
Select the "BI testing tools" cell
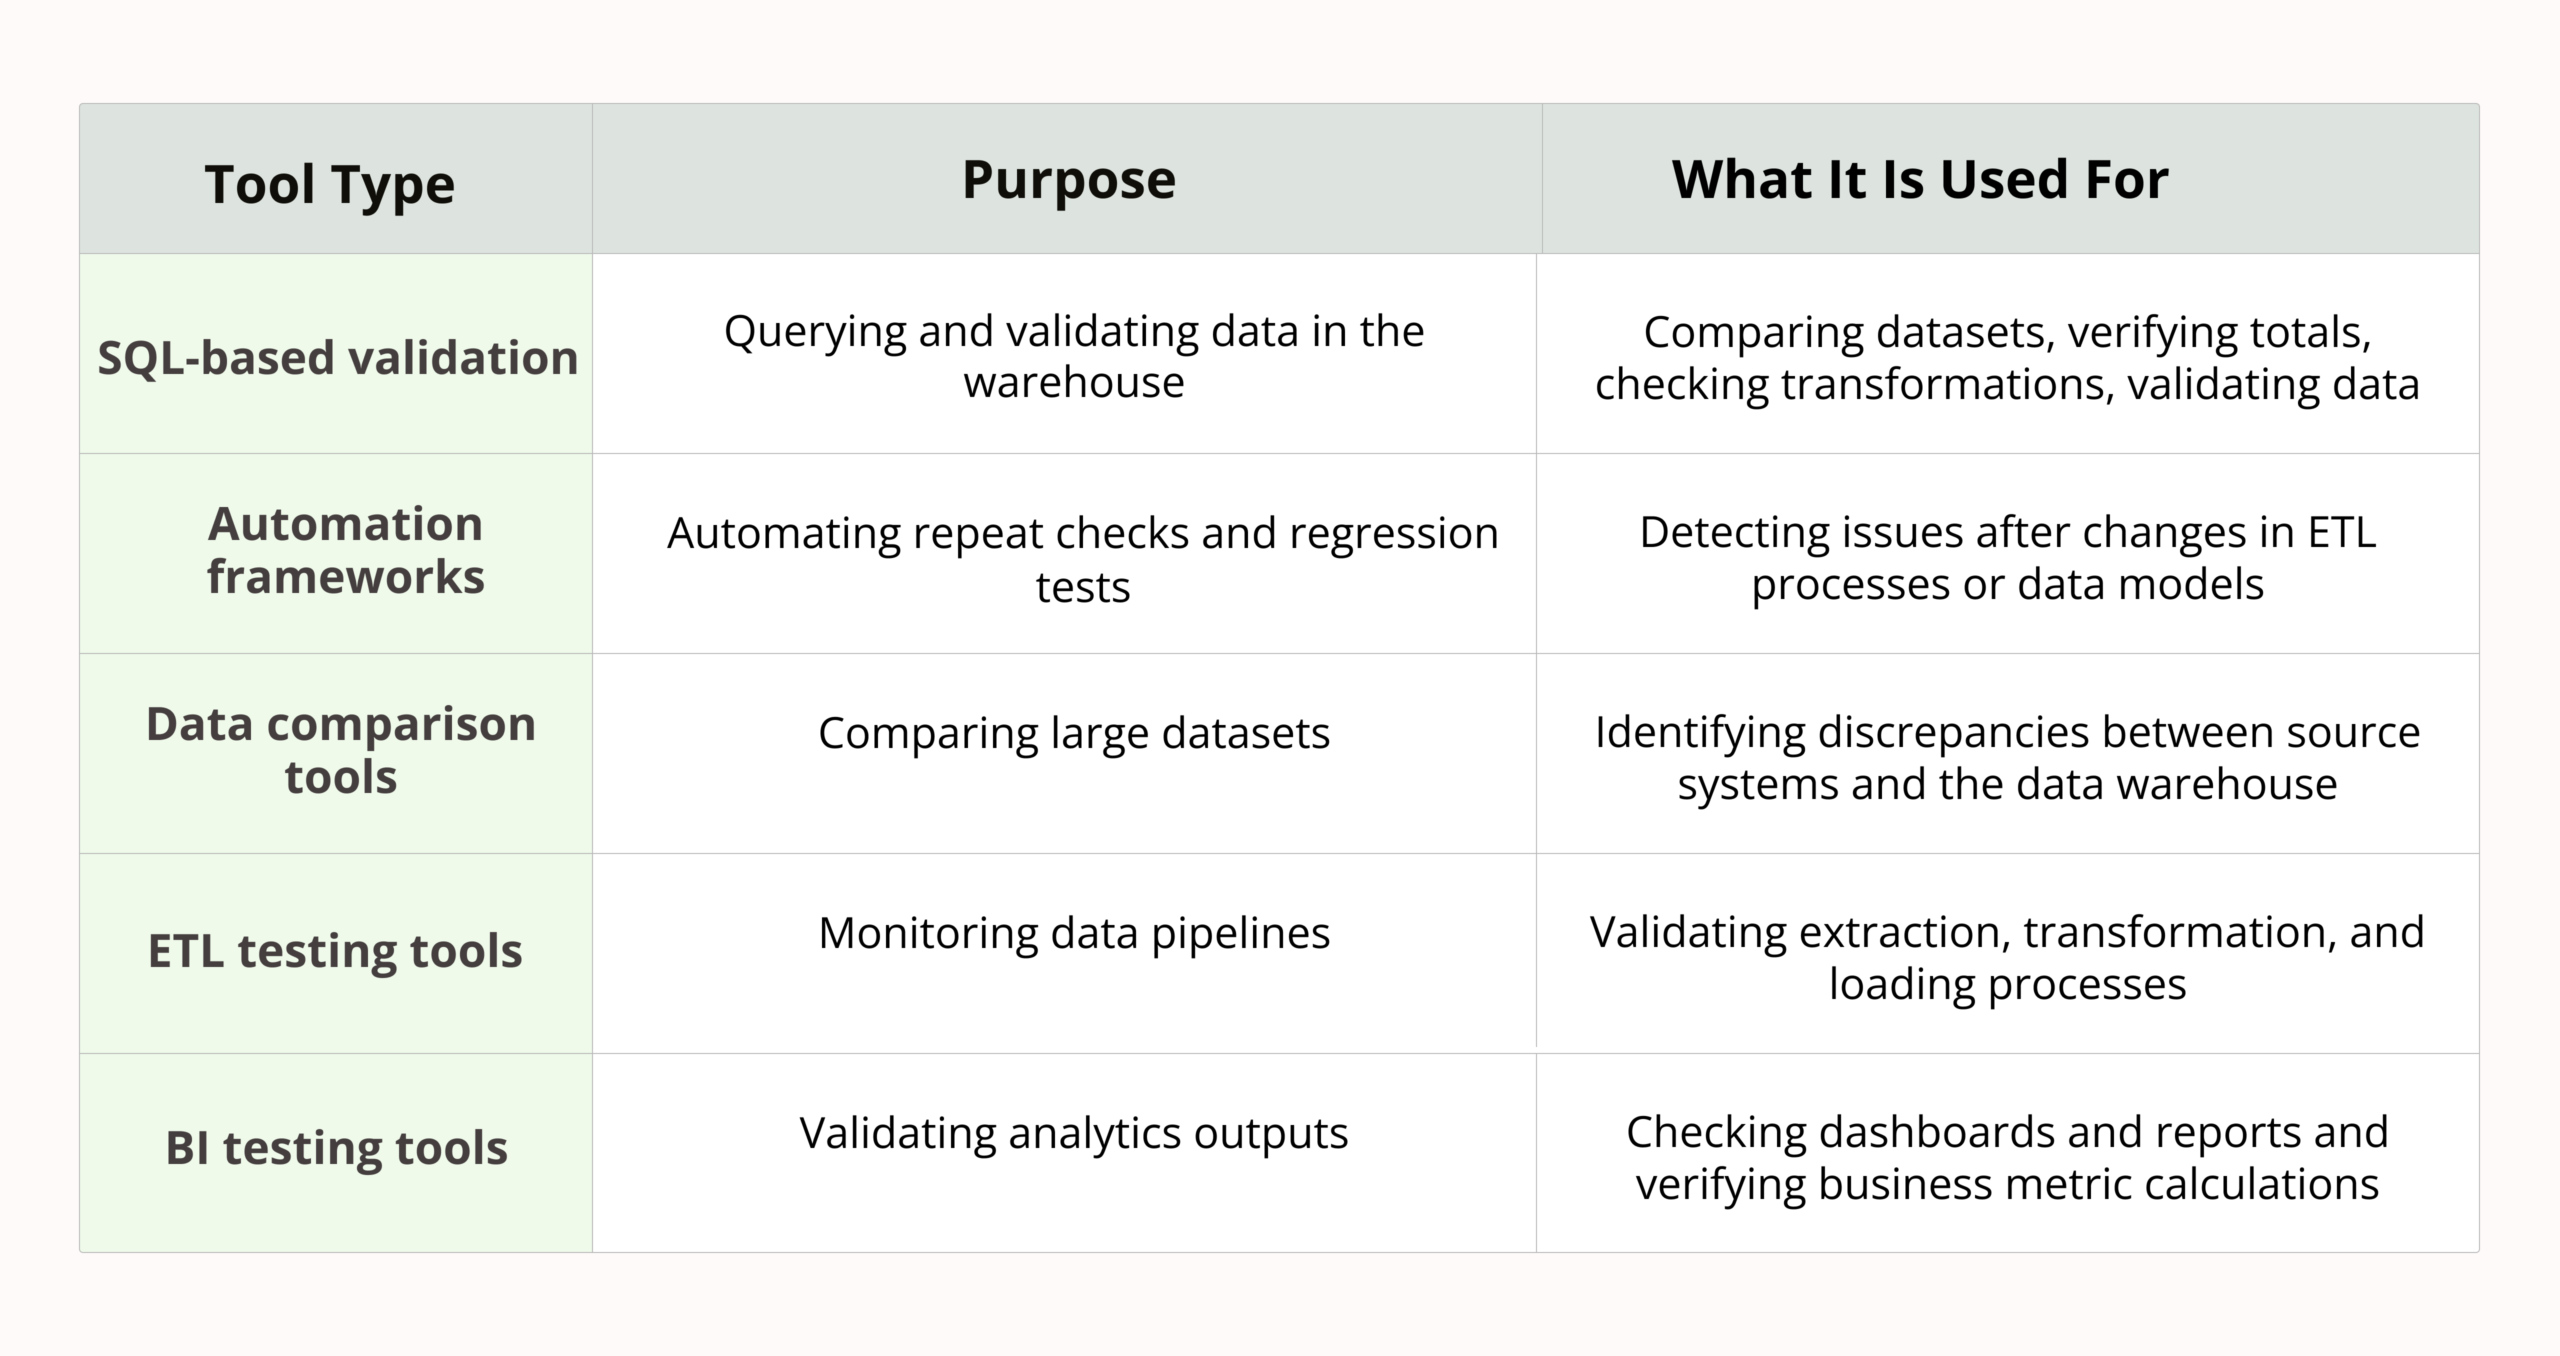[336, 1147]
